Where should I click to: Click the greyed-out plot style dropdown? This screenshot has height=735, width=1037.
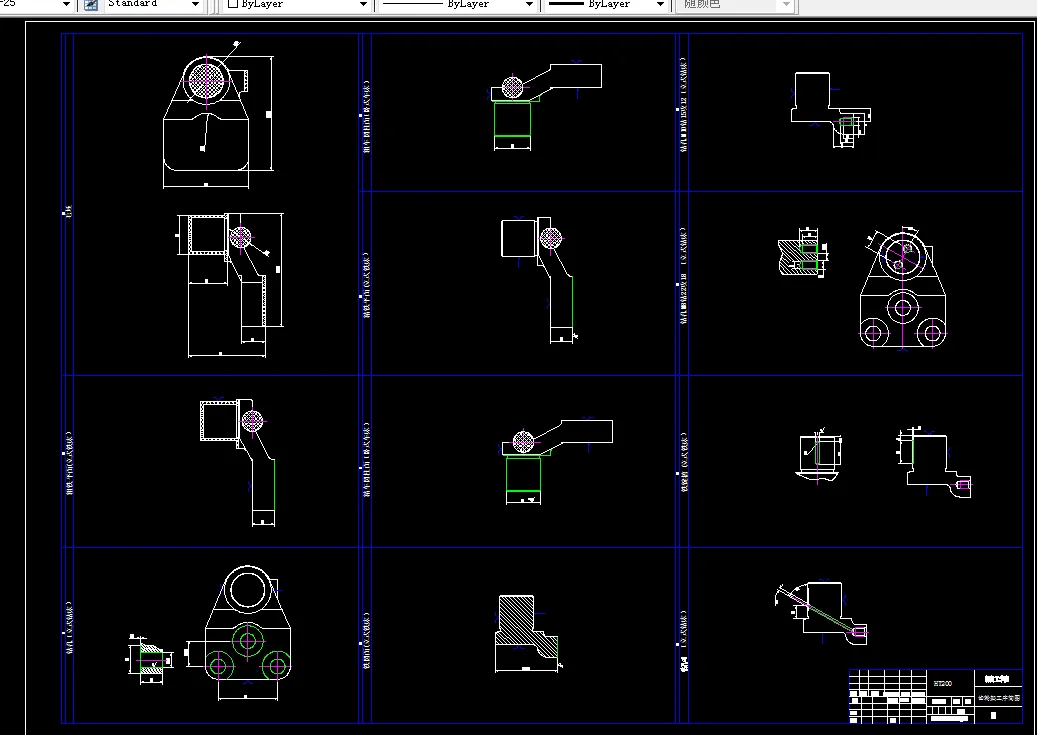pyautogui.click(x=735, y=5)
